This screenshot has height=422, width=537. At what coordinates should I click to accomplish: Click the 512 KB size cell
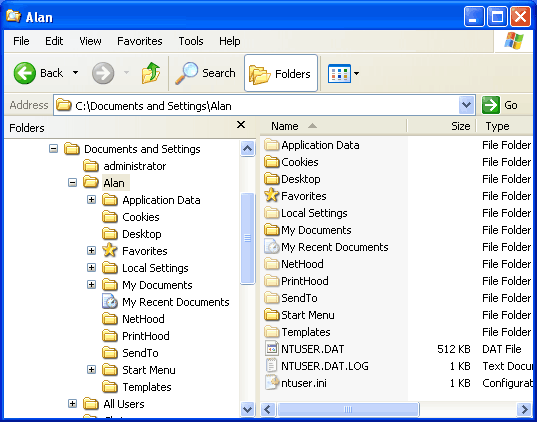(453, 349)
